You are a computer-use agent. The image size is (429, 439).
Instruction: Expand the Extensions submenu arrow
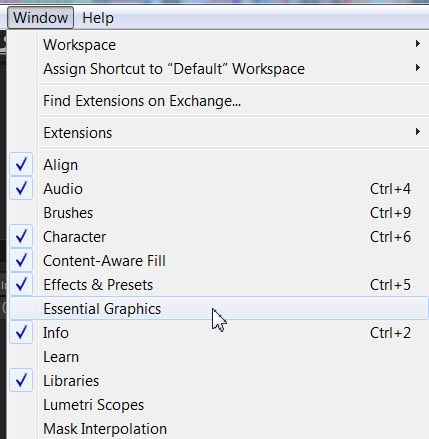pyautogui.click(x=417, y=132)
